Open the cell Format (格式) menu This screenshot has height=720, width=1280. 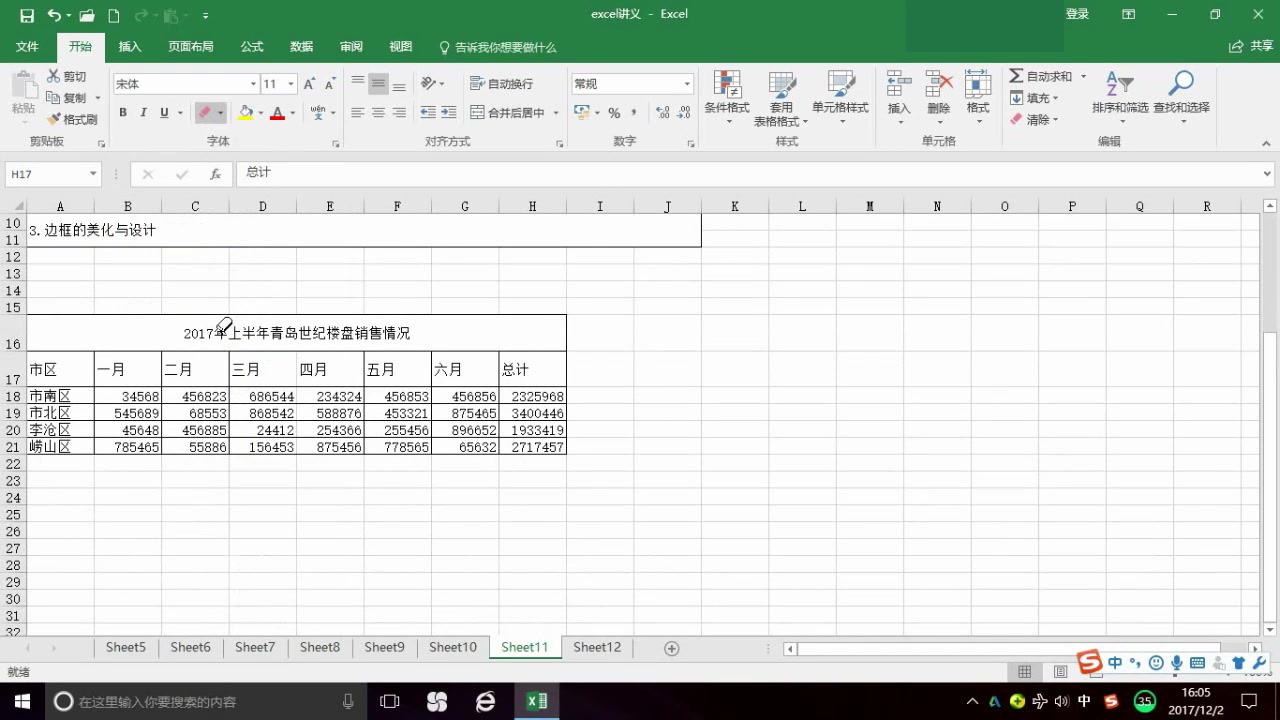(978, 97)
